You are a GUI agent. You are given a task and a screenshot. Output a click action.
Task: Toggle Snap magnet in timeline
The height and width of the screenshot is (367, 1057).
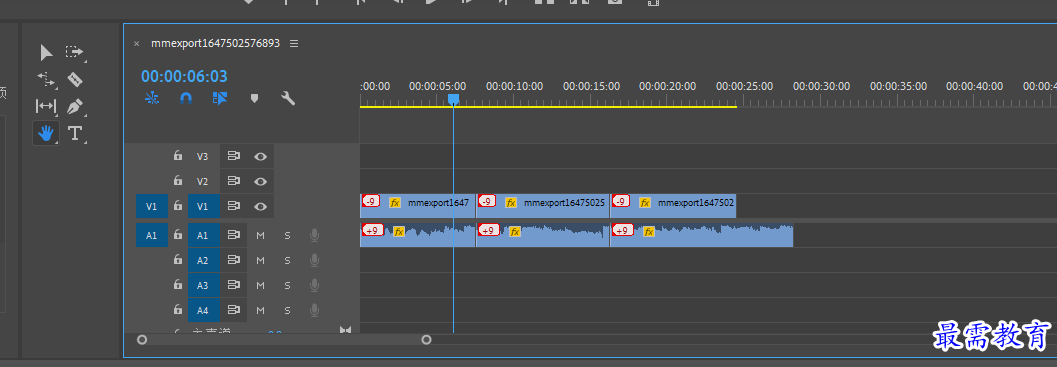(186, 98)
